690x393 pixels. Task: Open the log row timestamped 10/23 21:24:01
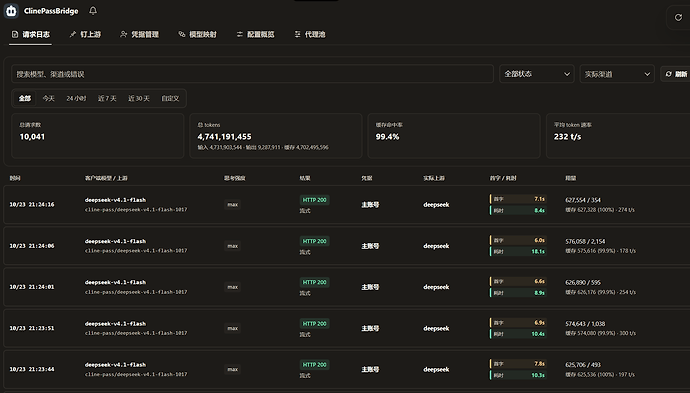pyautogui.click(x=347, y=287)
